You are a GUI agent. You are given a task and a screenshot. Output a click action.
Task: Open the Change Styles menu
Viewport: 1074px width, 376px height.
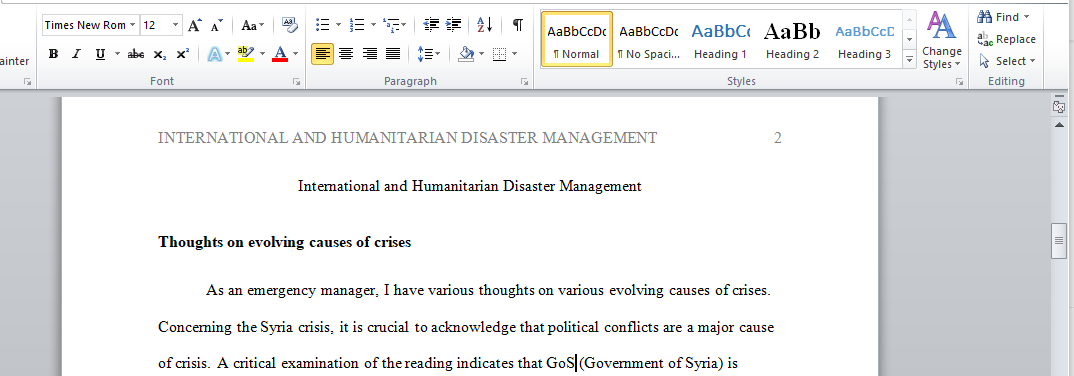[x=942, y=40]
